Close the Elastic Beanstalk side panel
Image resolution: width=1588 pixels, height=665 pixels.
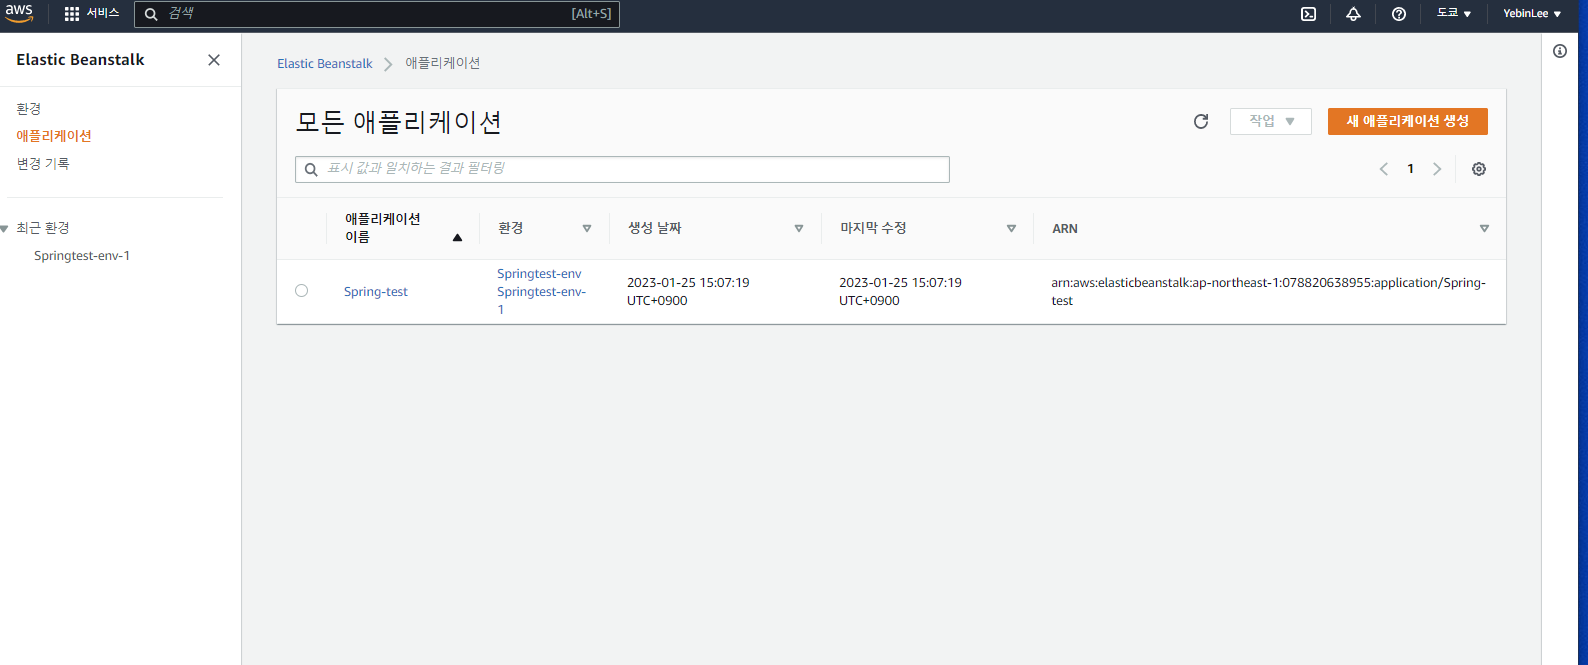point(214,60)
